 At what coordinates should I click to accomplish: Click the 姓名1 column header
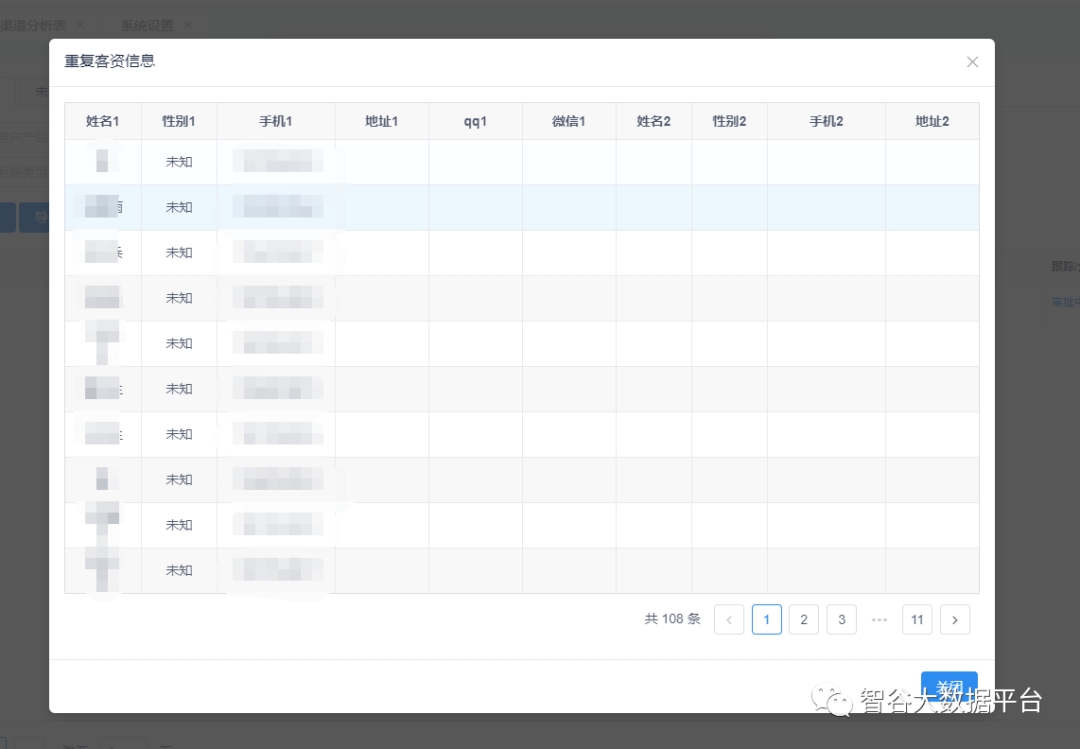click(103, 121)
